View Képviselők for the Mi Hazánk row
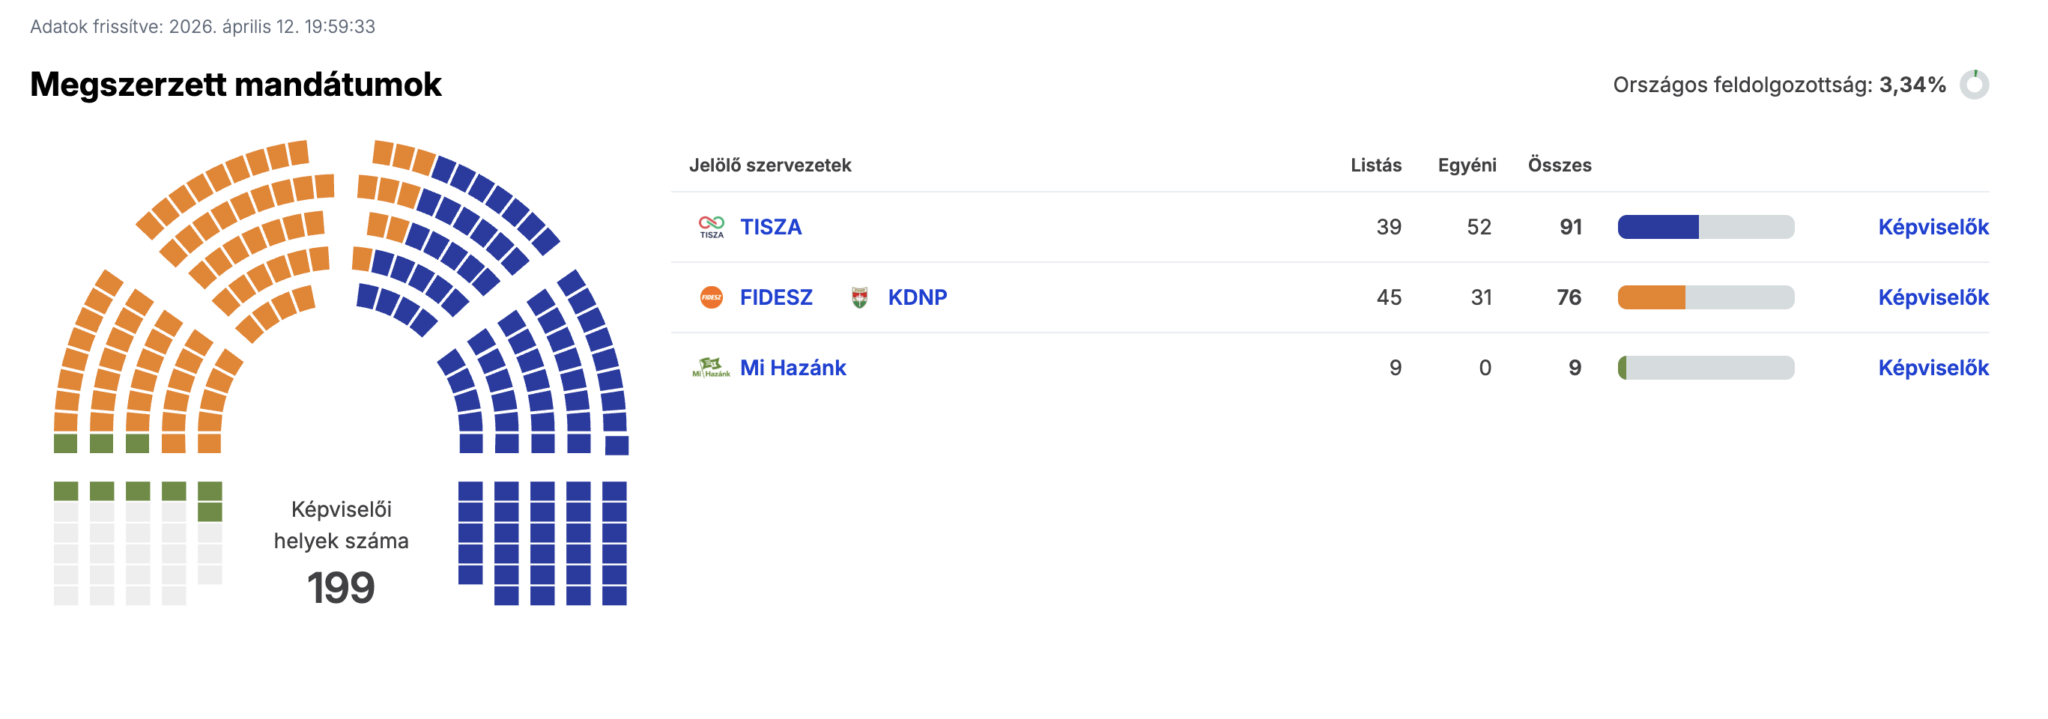This screenshot has width=2048, height=719. pos(1932,368)
